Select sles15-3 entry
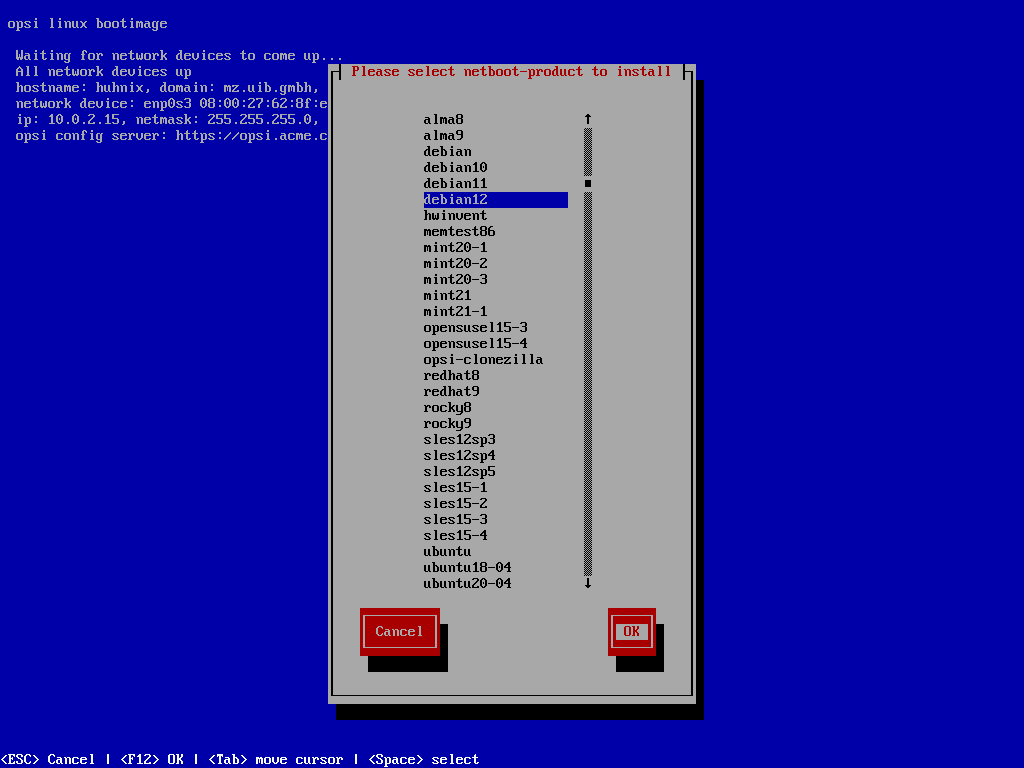1024x768 pixels. tap(496, 519)
